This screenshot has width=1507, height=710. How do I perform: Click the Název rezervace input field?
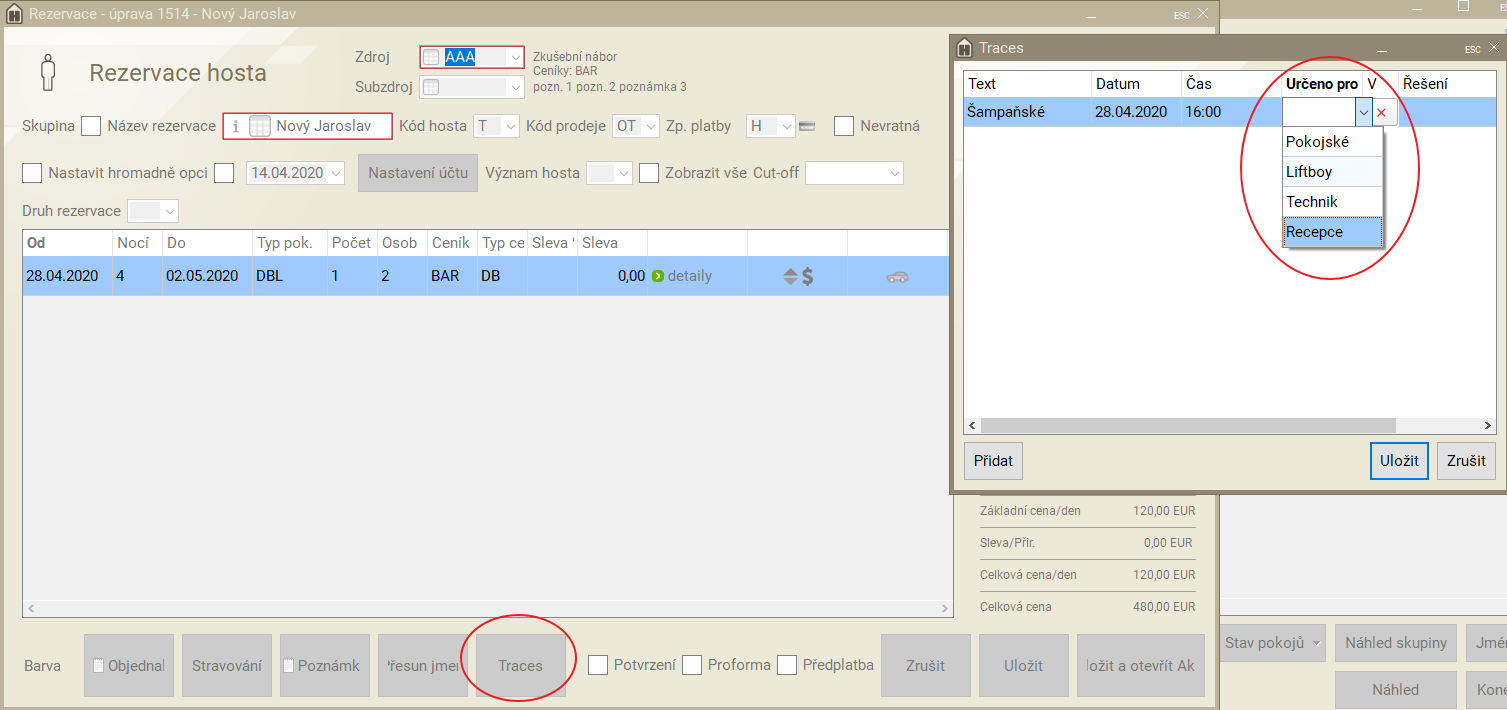pos(328,126)
